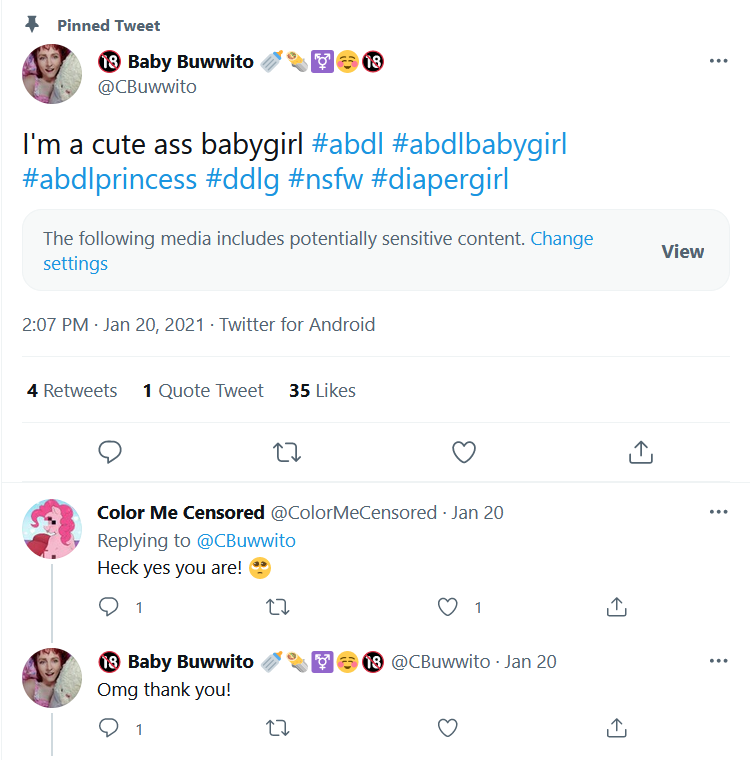Viewport: 750px width, 760px height.
Task: Open more options for pinned tweet
Action: click(718, 61)
